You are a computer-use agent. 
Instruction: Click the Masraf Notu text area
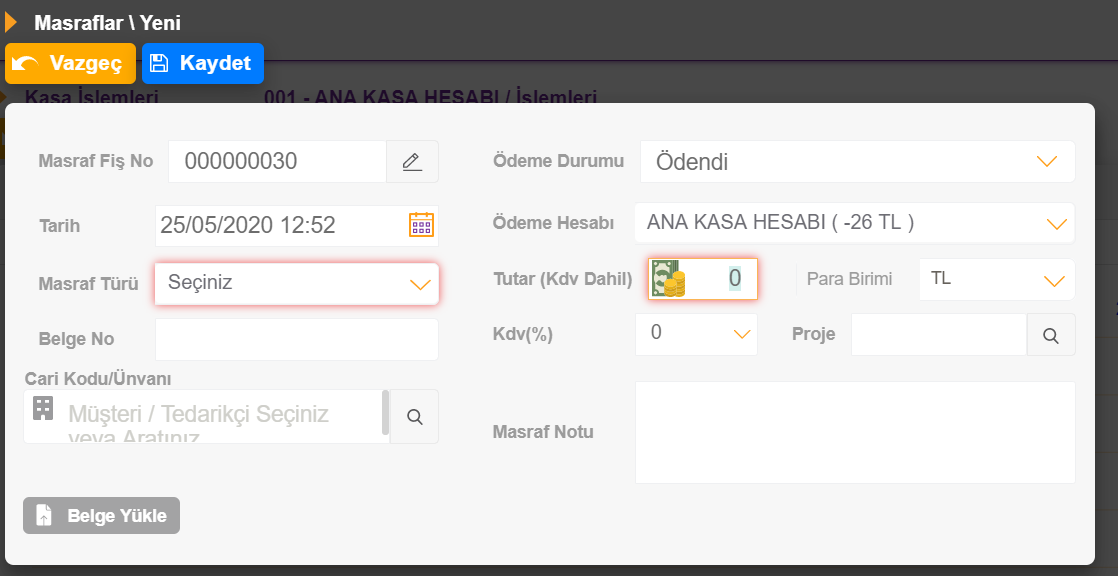855,433
